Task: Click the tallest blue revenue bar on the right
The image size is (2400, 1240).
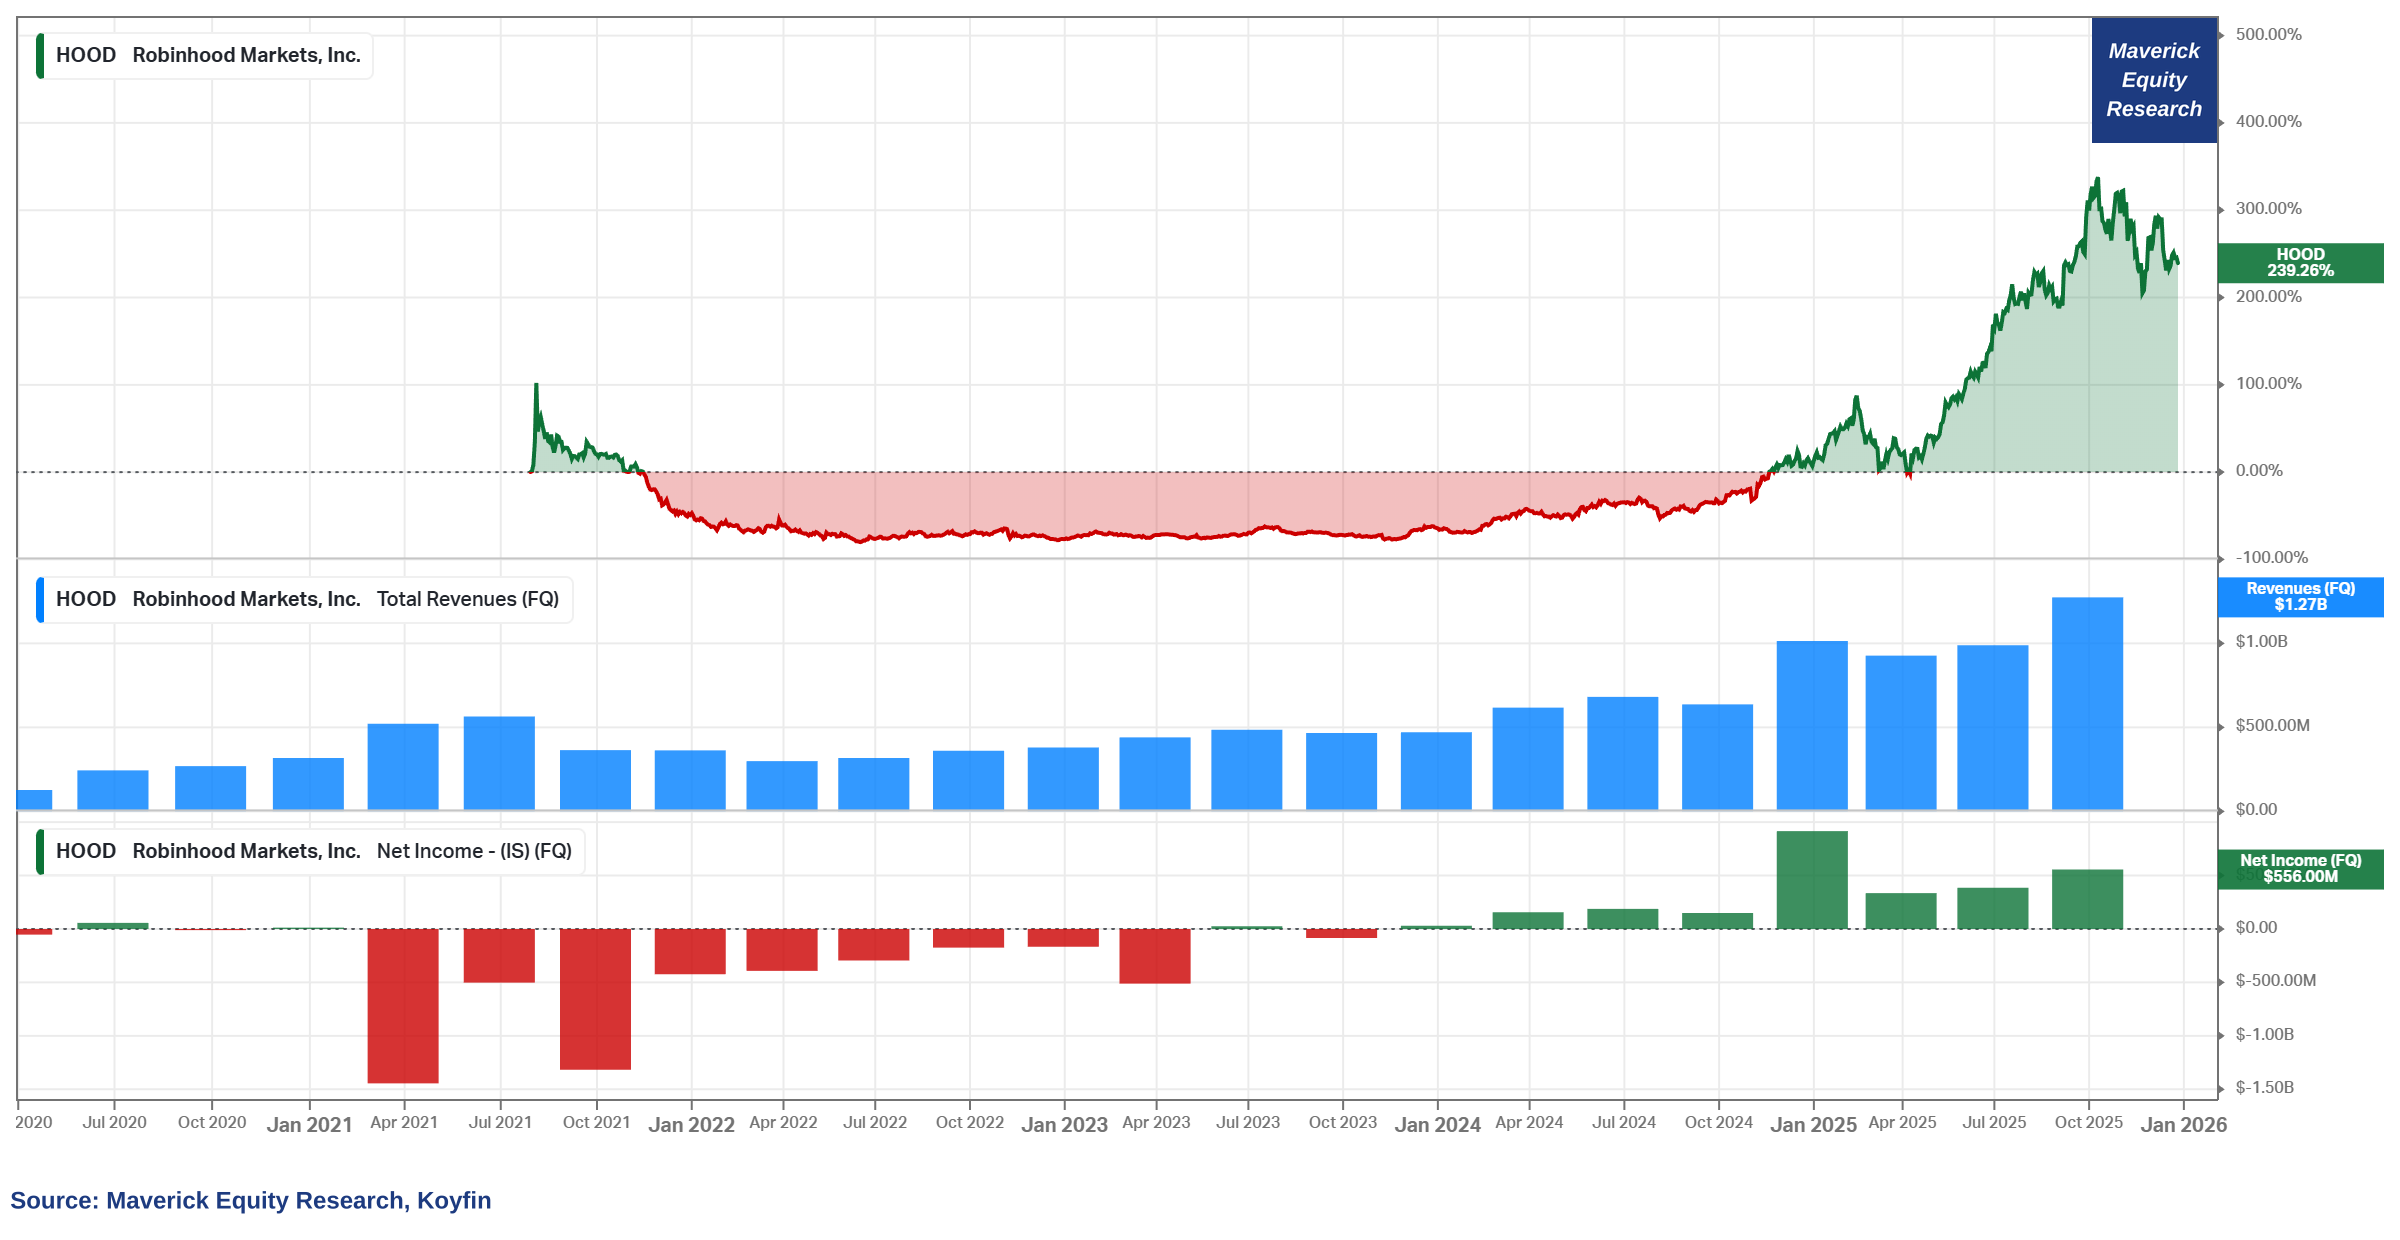Action: point(2087,704)
